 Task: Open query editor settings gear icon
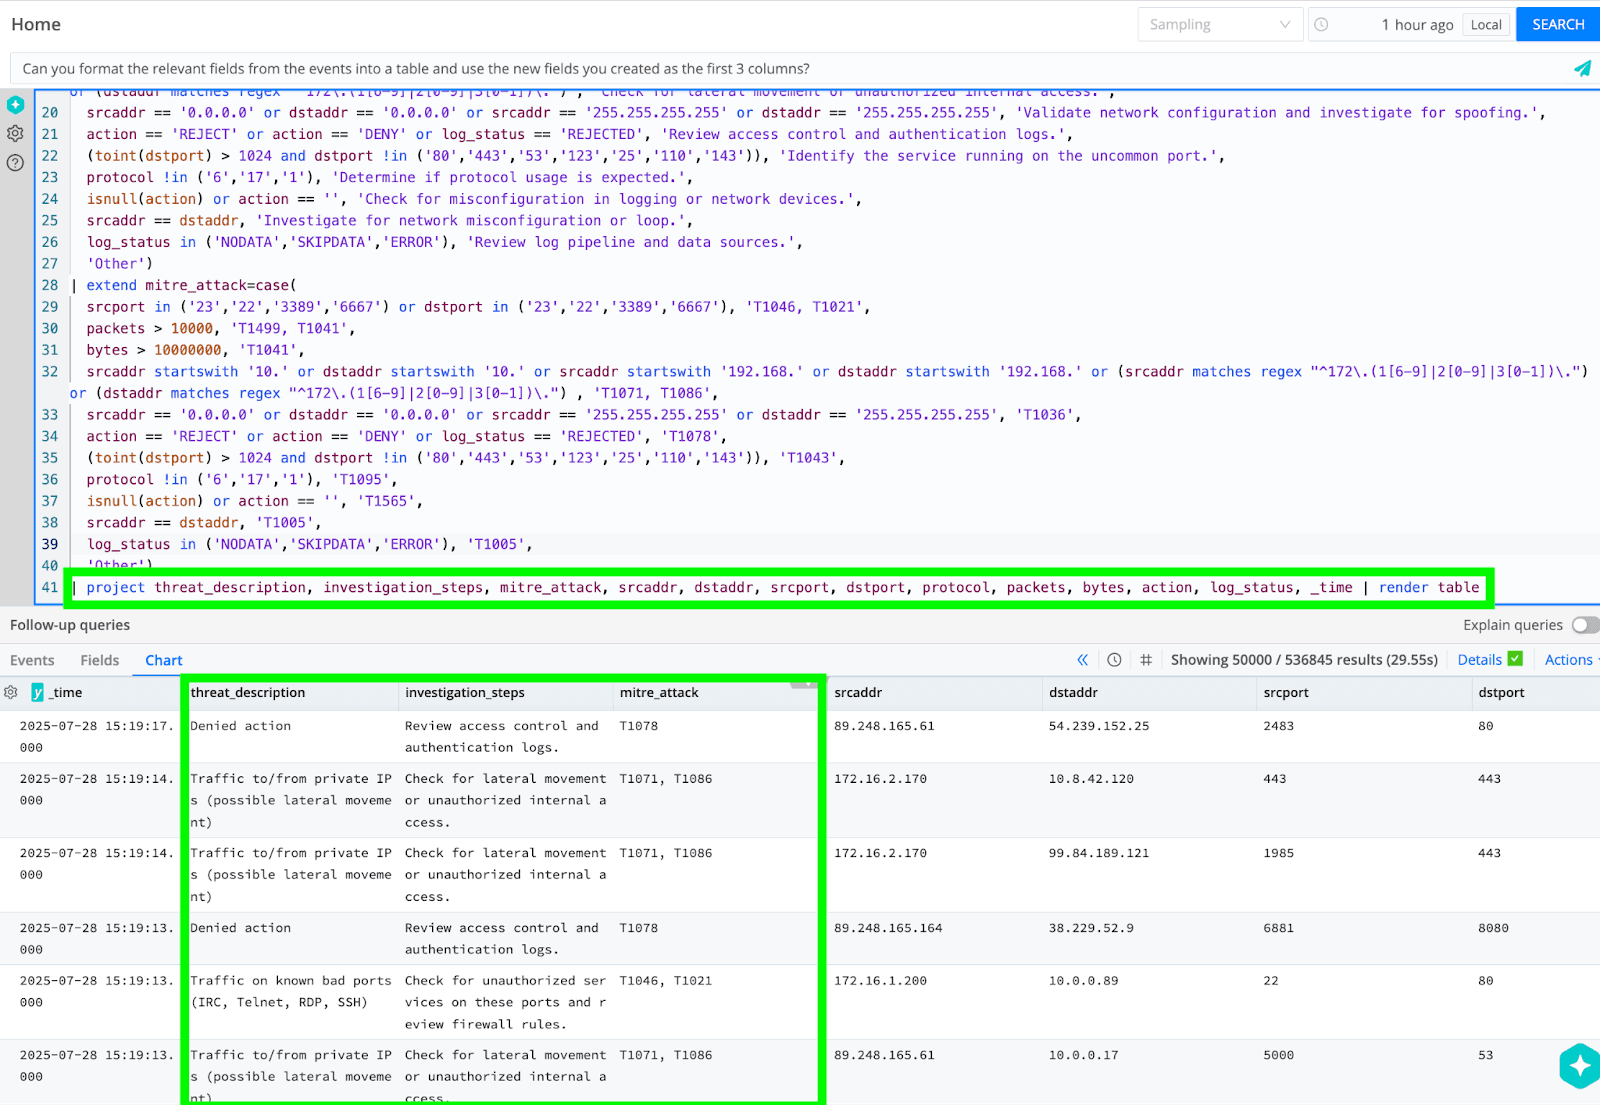coord(15,133)
